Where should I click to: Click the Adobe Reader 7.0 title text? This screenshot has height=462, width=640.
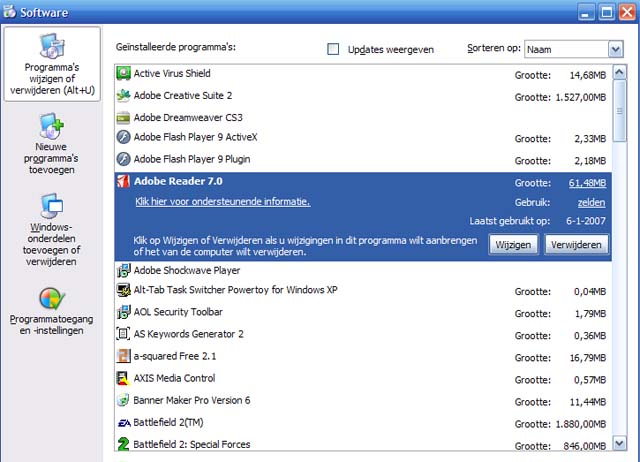178,181
